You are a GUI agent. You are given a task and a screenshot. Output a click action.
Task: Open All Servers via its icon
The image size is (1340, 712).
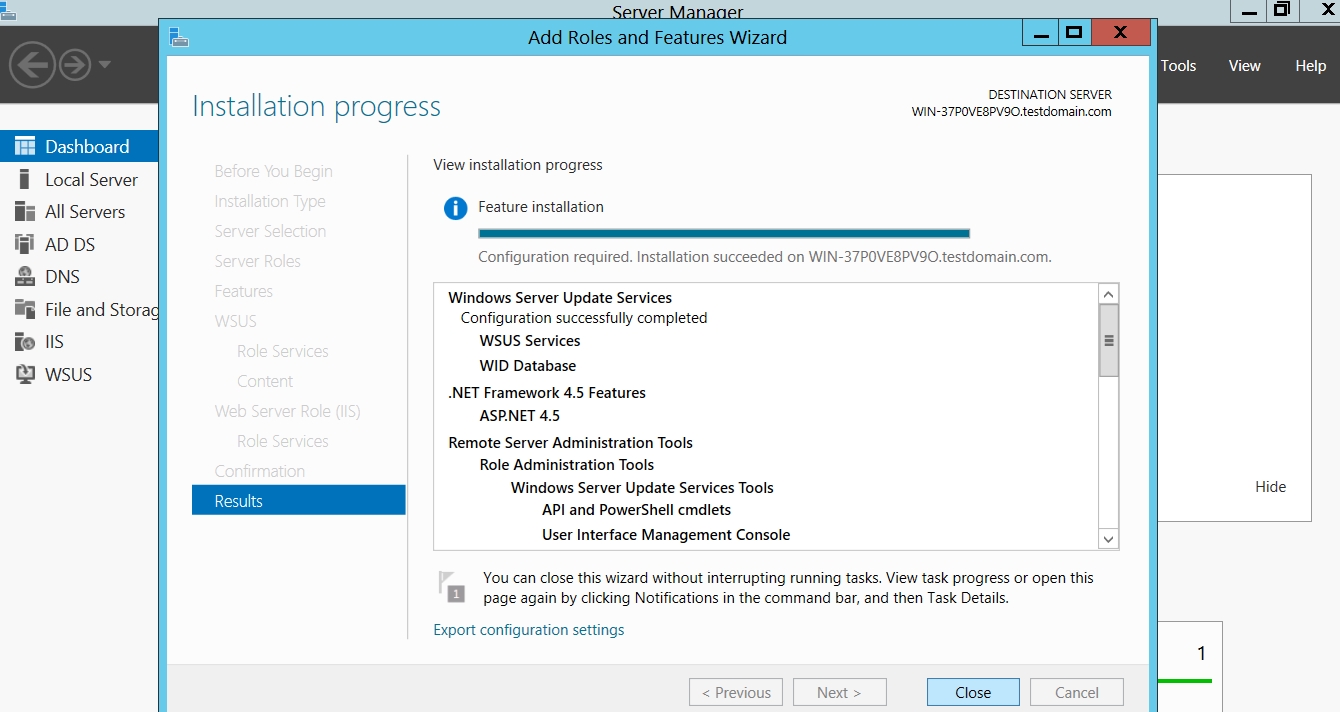click(x=25, y=212)
